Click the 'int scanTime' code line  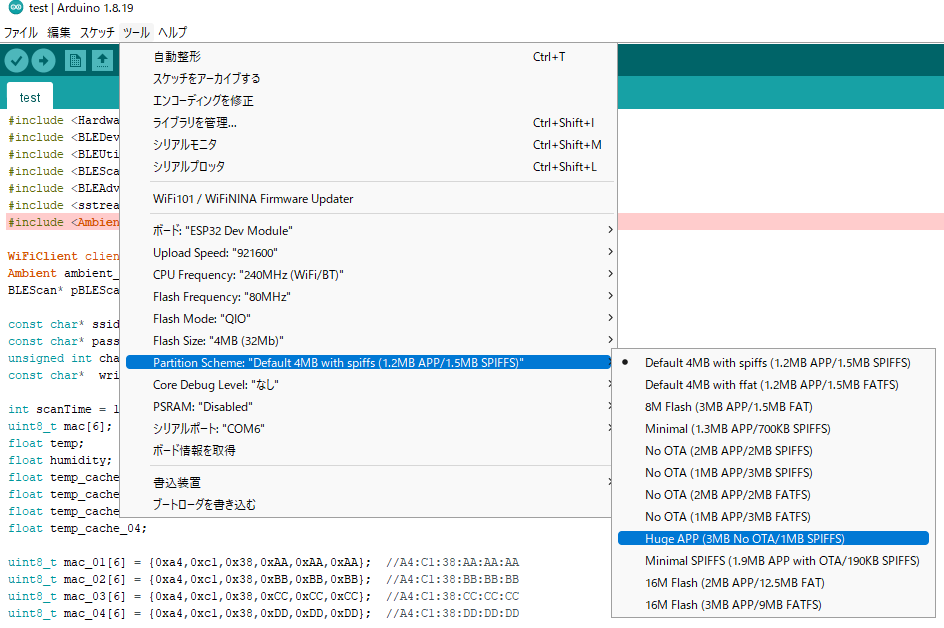point(63,409)
